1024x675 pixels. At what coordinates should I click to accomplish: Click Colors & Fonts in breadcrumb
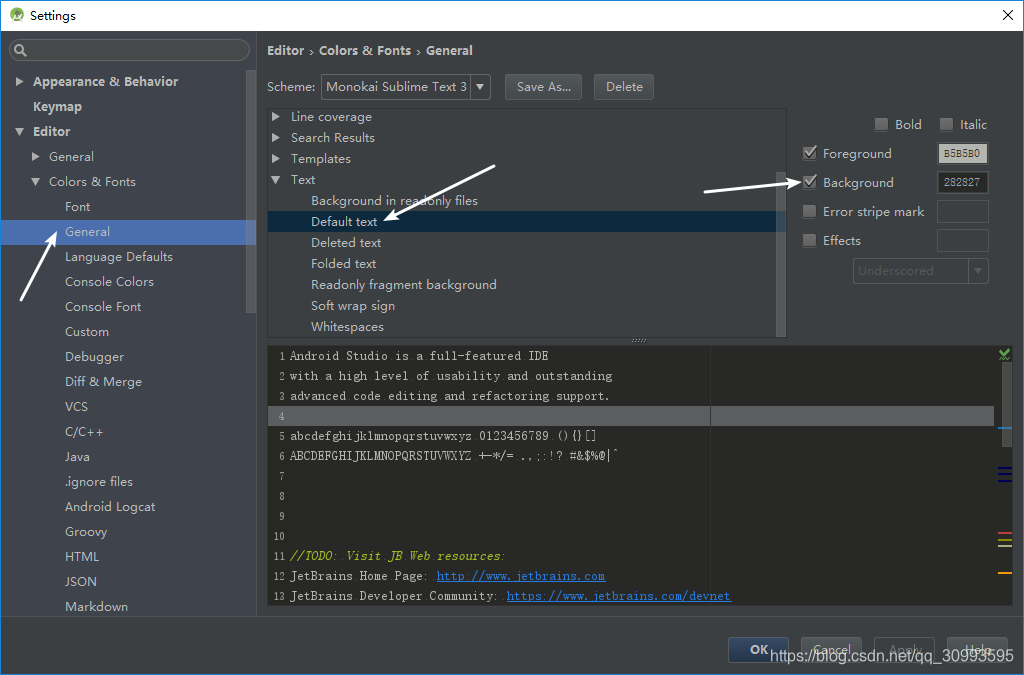(365, 50)
